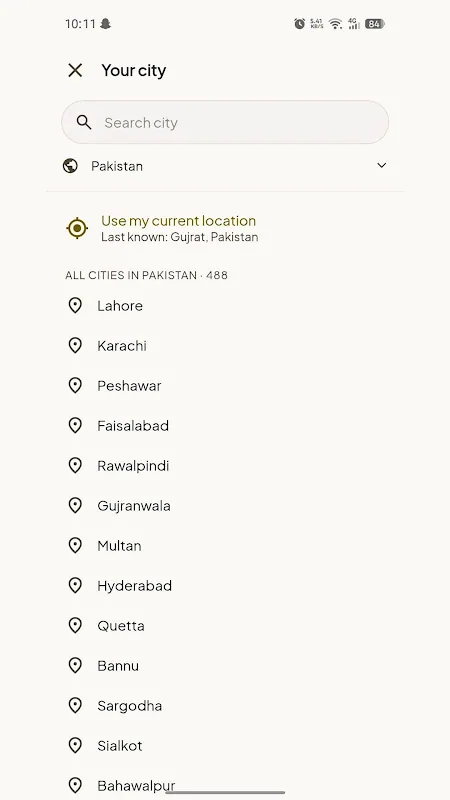
Task: Tap the globe icon beside Pakistan
Action: coord(70,166)
